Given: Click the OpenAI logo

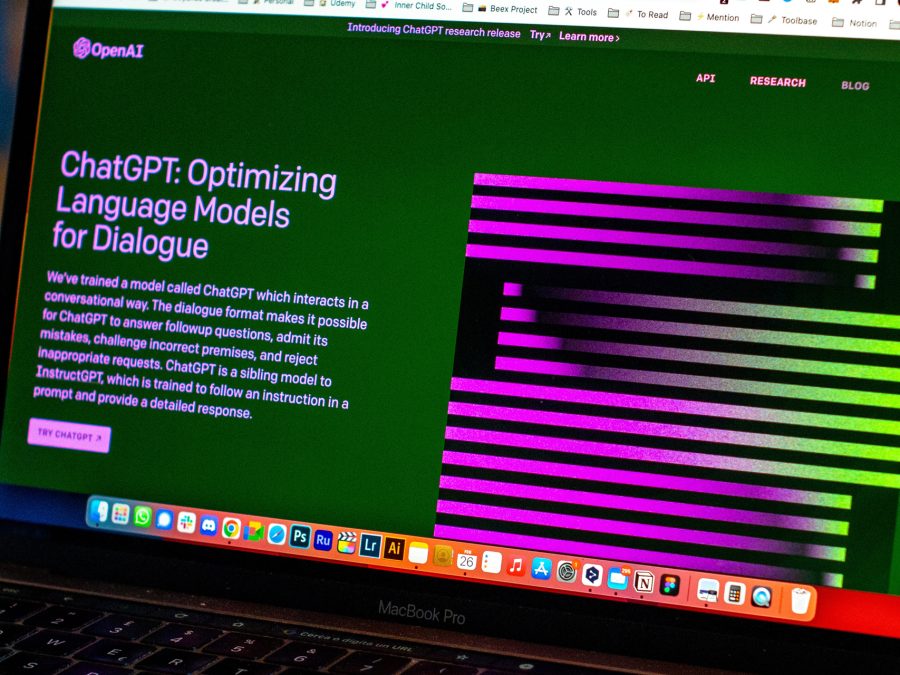Looking at the screenshot, I should click(x=108, y=49).
